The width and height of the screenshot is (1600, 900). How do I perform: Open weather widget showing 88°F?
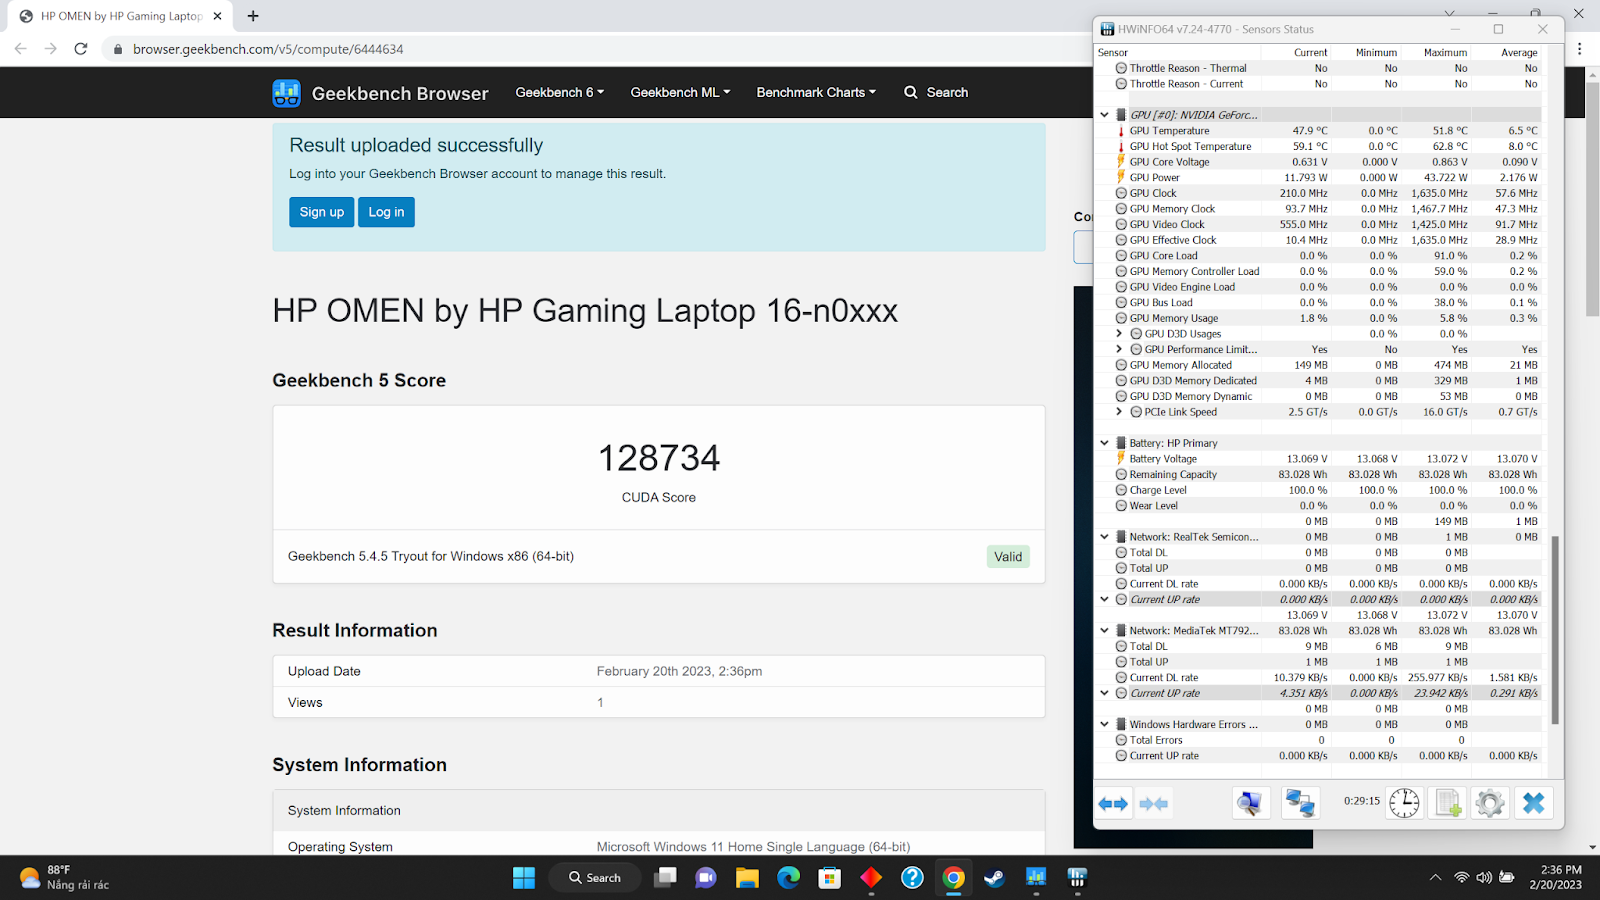tap(65, 877)
